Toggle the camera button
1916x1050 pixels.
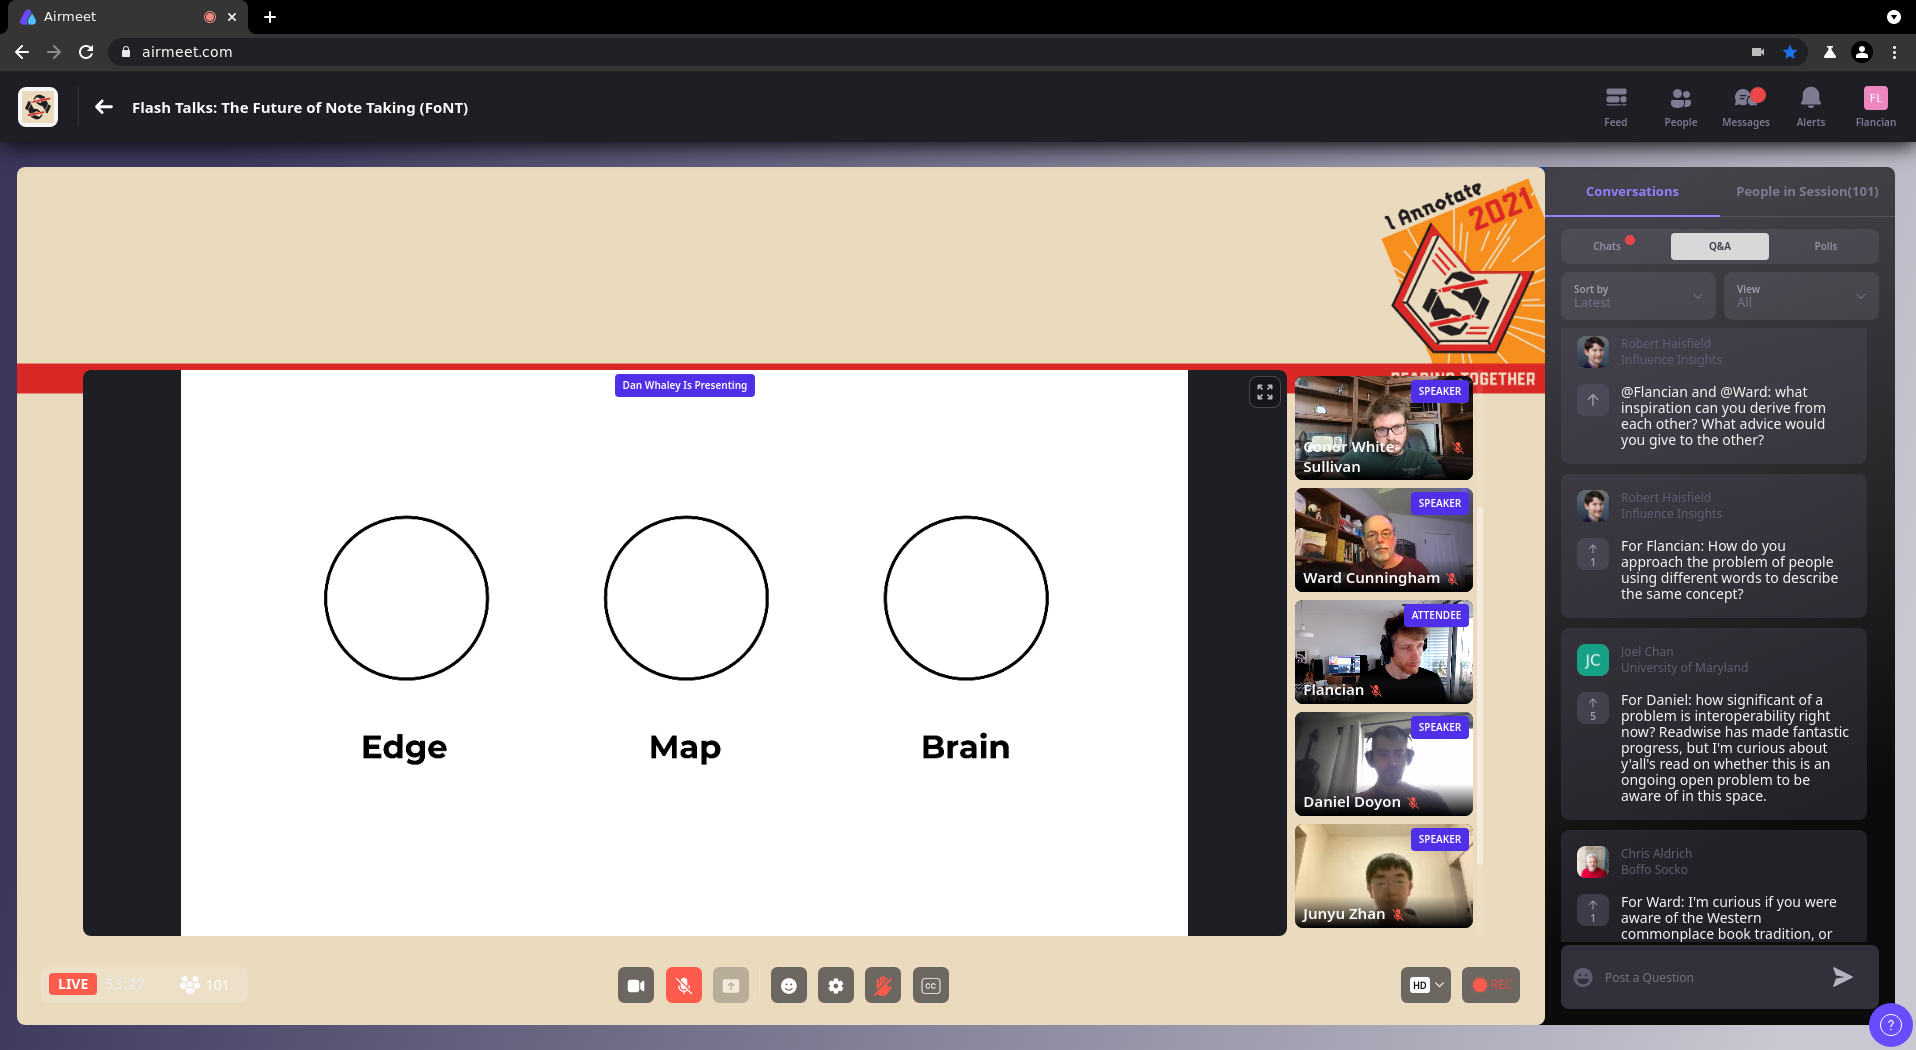point(636,985)
